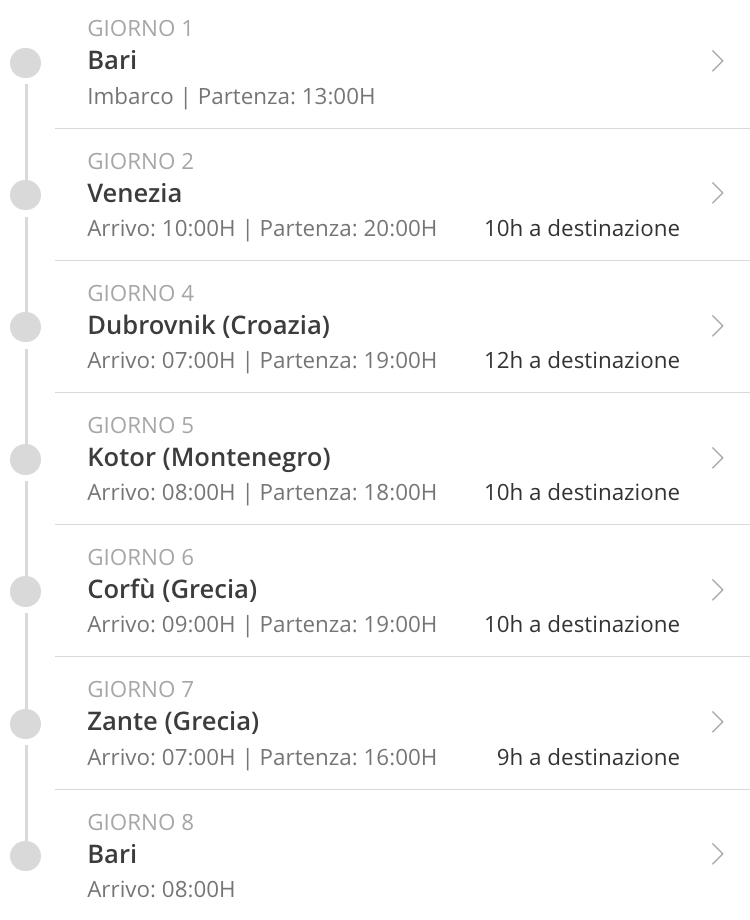The image size is (750, 920).
Task: Select the Corfù timeline dot
Action: pos(26,591)
